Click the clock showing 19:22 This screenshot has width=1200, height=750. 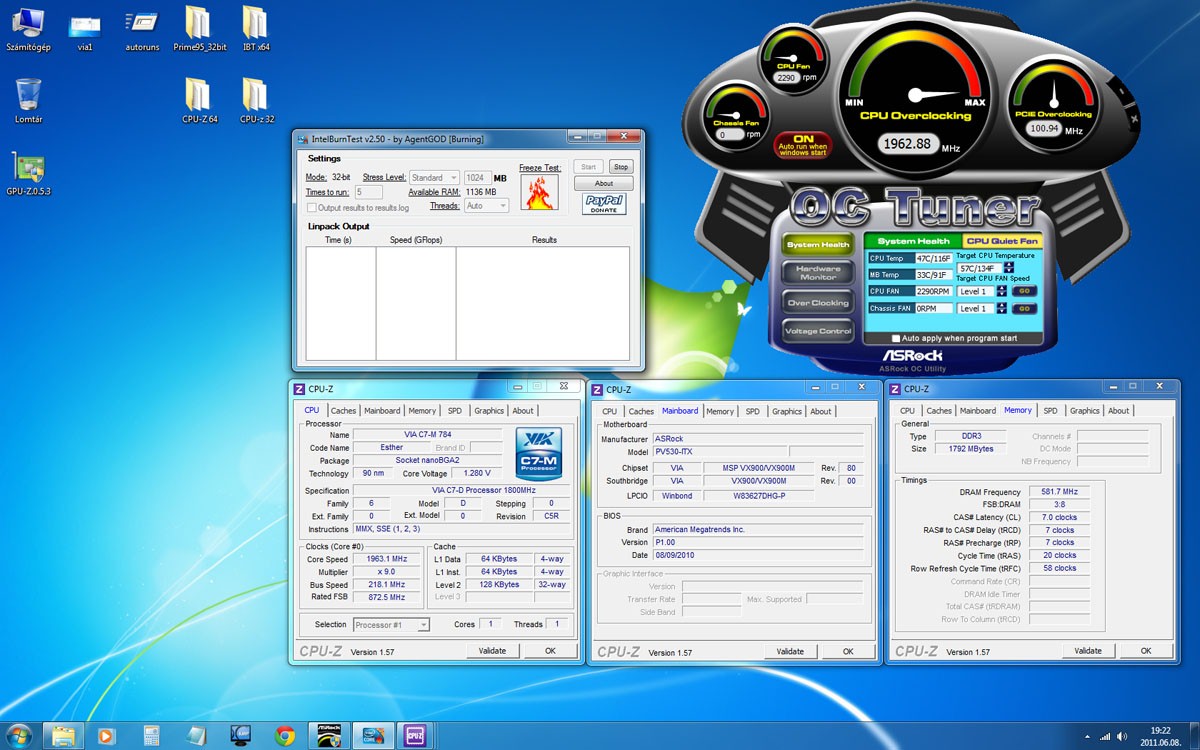(1161, 730)
